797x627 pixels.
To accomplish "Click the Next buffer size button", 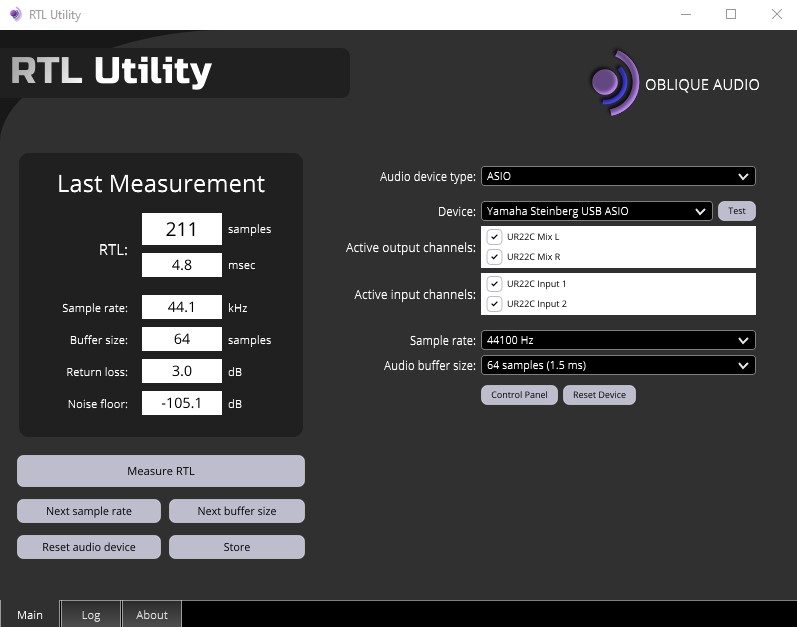I will click(237, 511).
